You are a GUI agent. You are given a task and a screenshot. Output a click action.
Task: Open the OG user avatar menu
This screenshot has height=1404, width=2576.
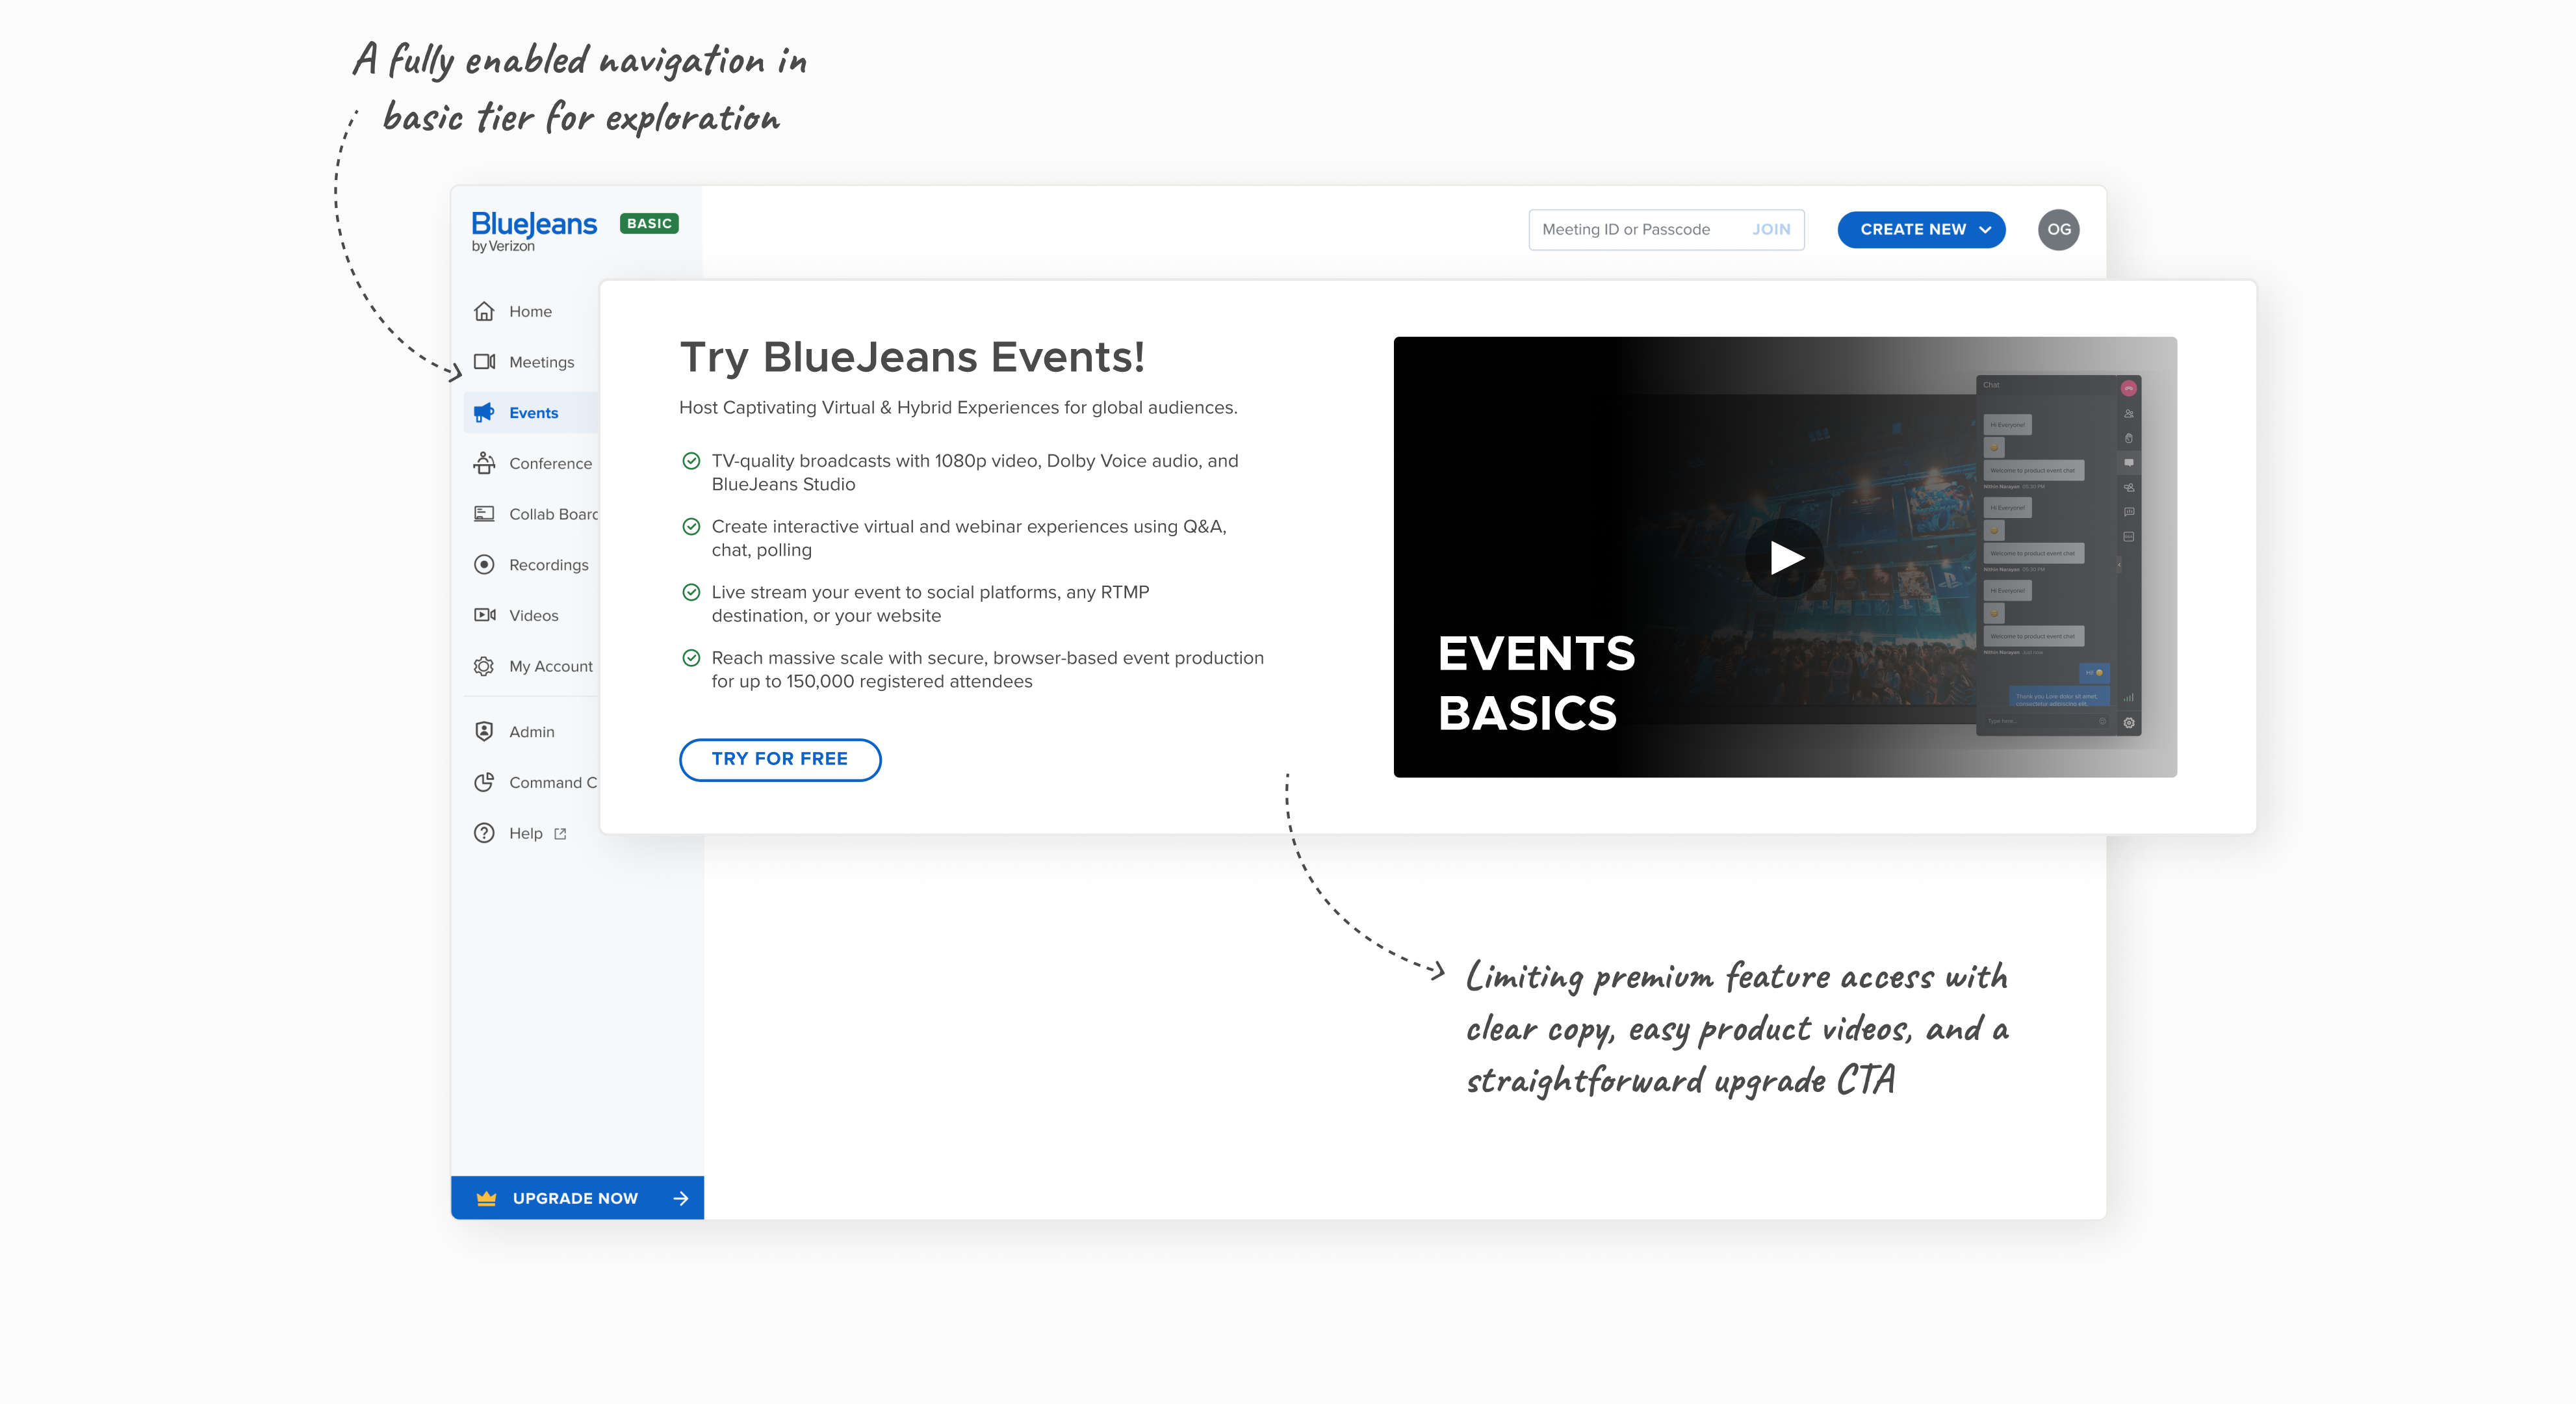pyautogui.click(x=2058, y=230)
